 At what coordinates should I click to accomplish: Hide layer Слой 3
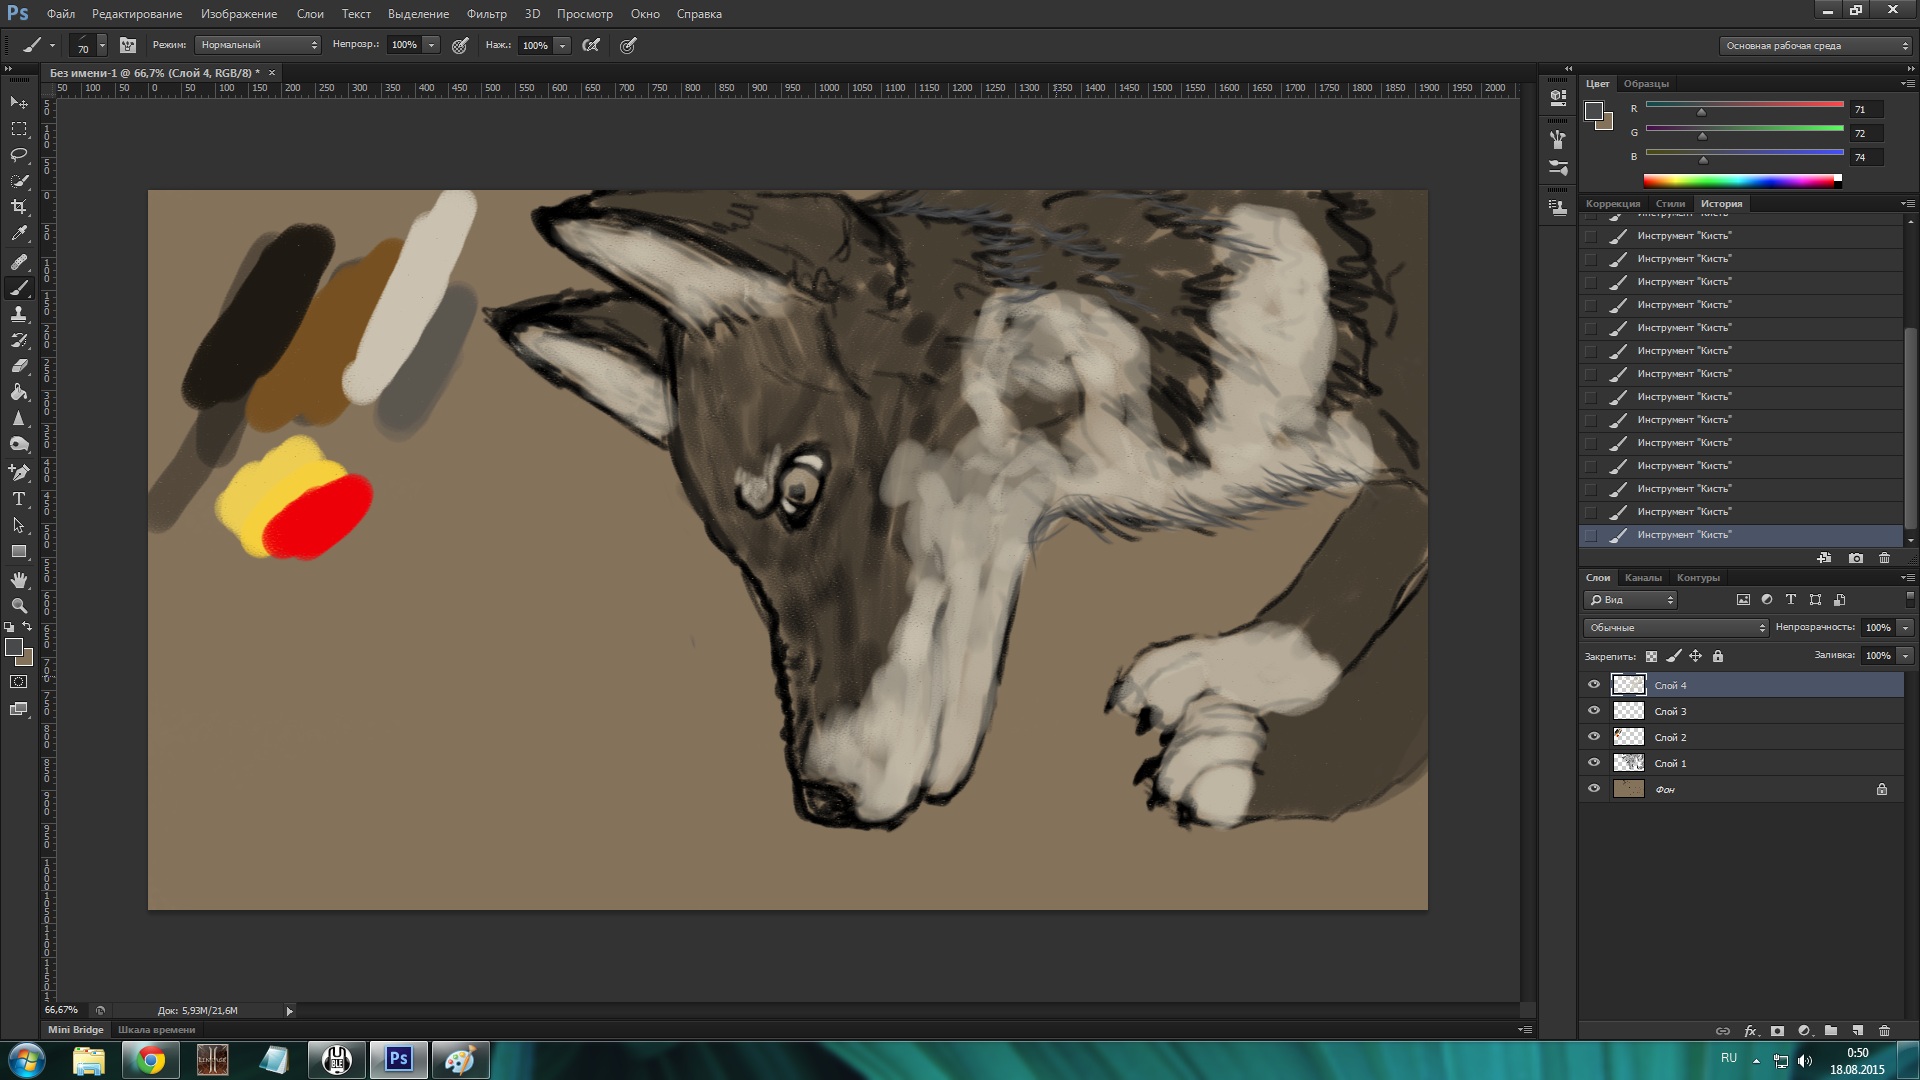click(x=1594, y=711)
